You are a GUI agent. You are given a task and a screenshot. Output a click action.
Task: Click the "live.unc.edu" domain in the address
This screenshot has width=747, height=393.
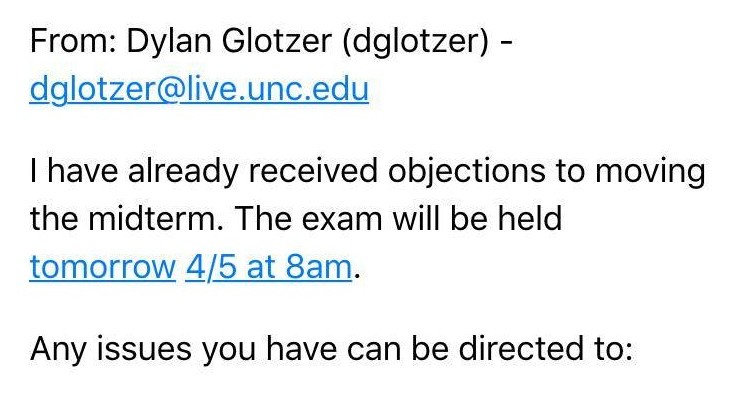tap(278, 89)
